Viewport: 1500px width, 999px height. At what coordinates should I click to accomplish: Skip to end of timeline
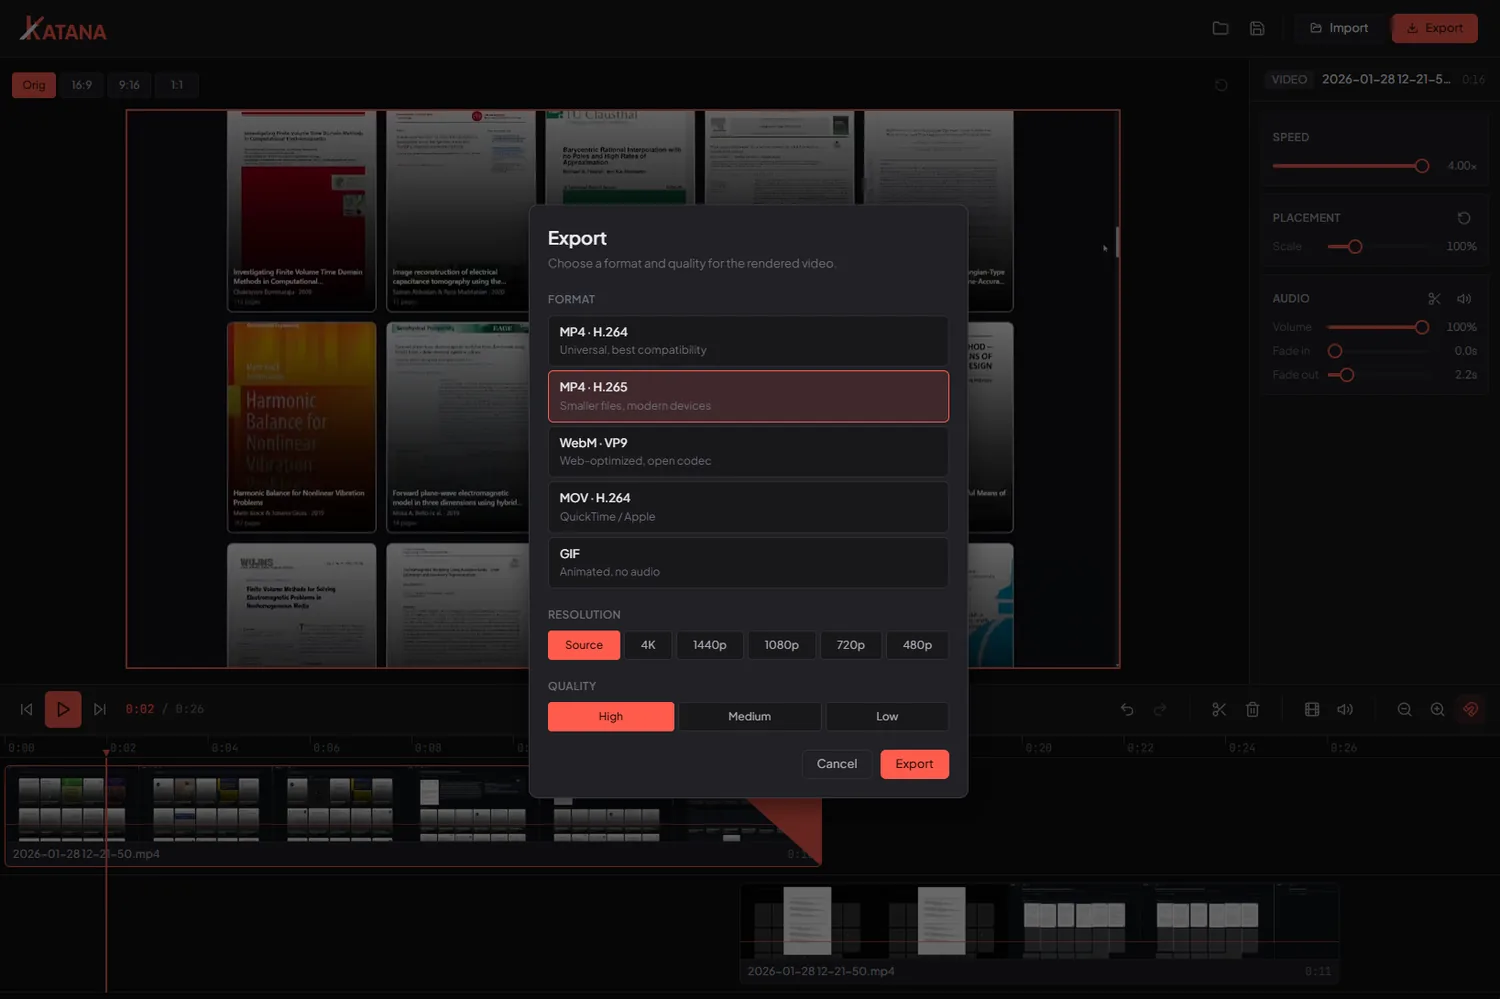point(100,709)
